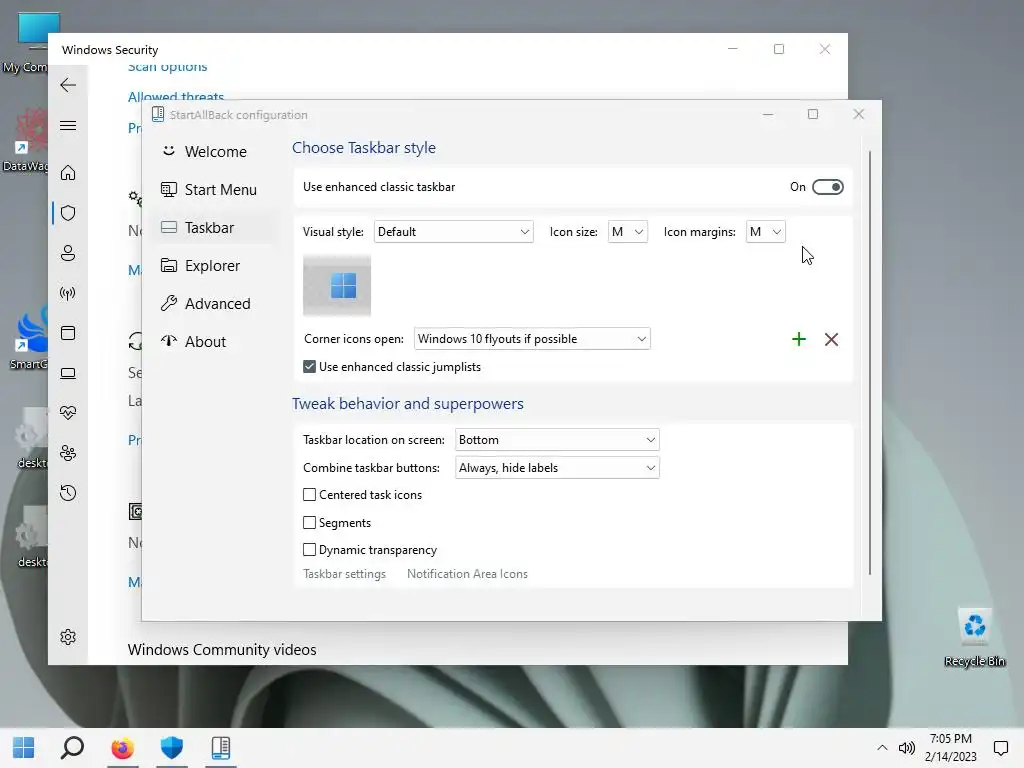Click the green plus add icon
This screenshot has width=1024, height=768.
click(799, 339)
